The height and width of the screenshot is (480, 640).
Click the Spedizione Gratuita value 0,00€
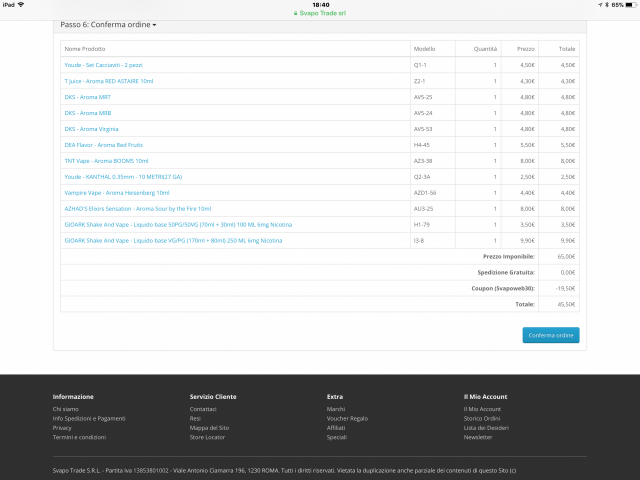[x=568, y=272]
